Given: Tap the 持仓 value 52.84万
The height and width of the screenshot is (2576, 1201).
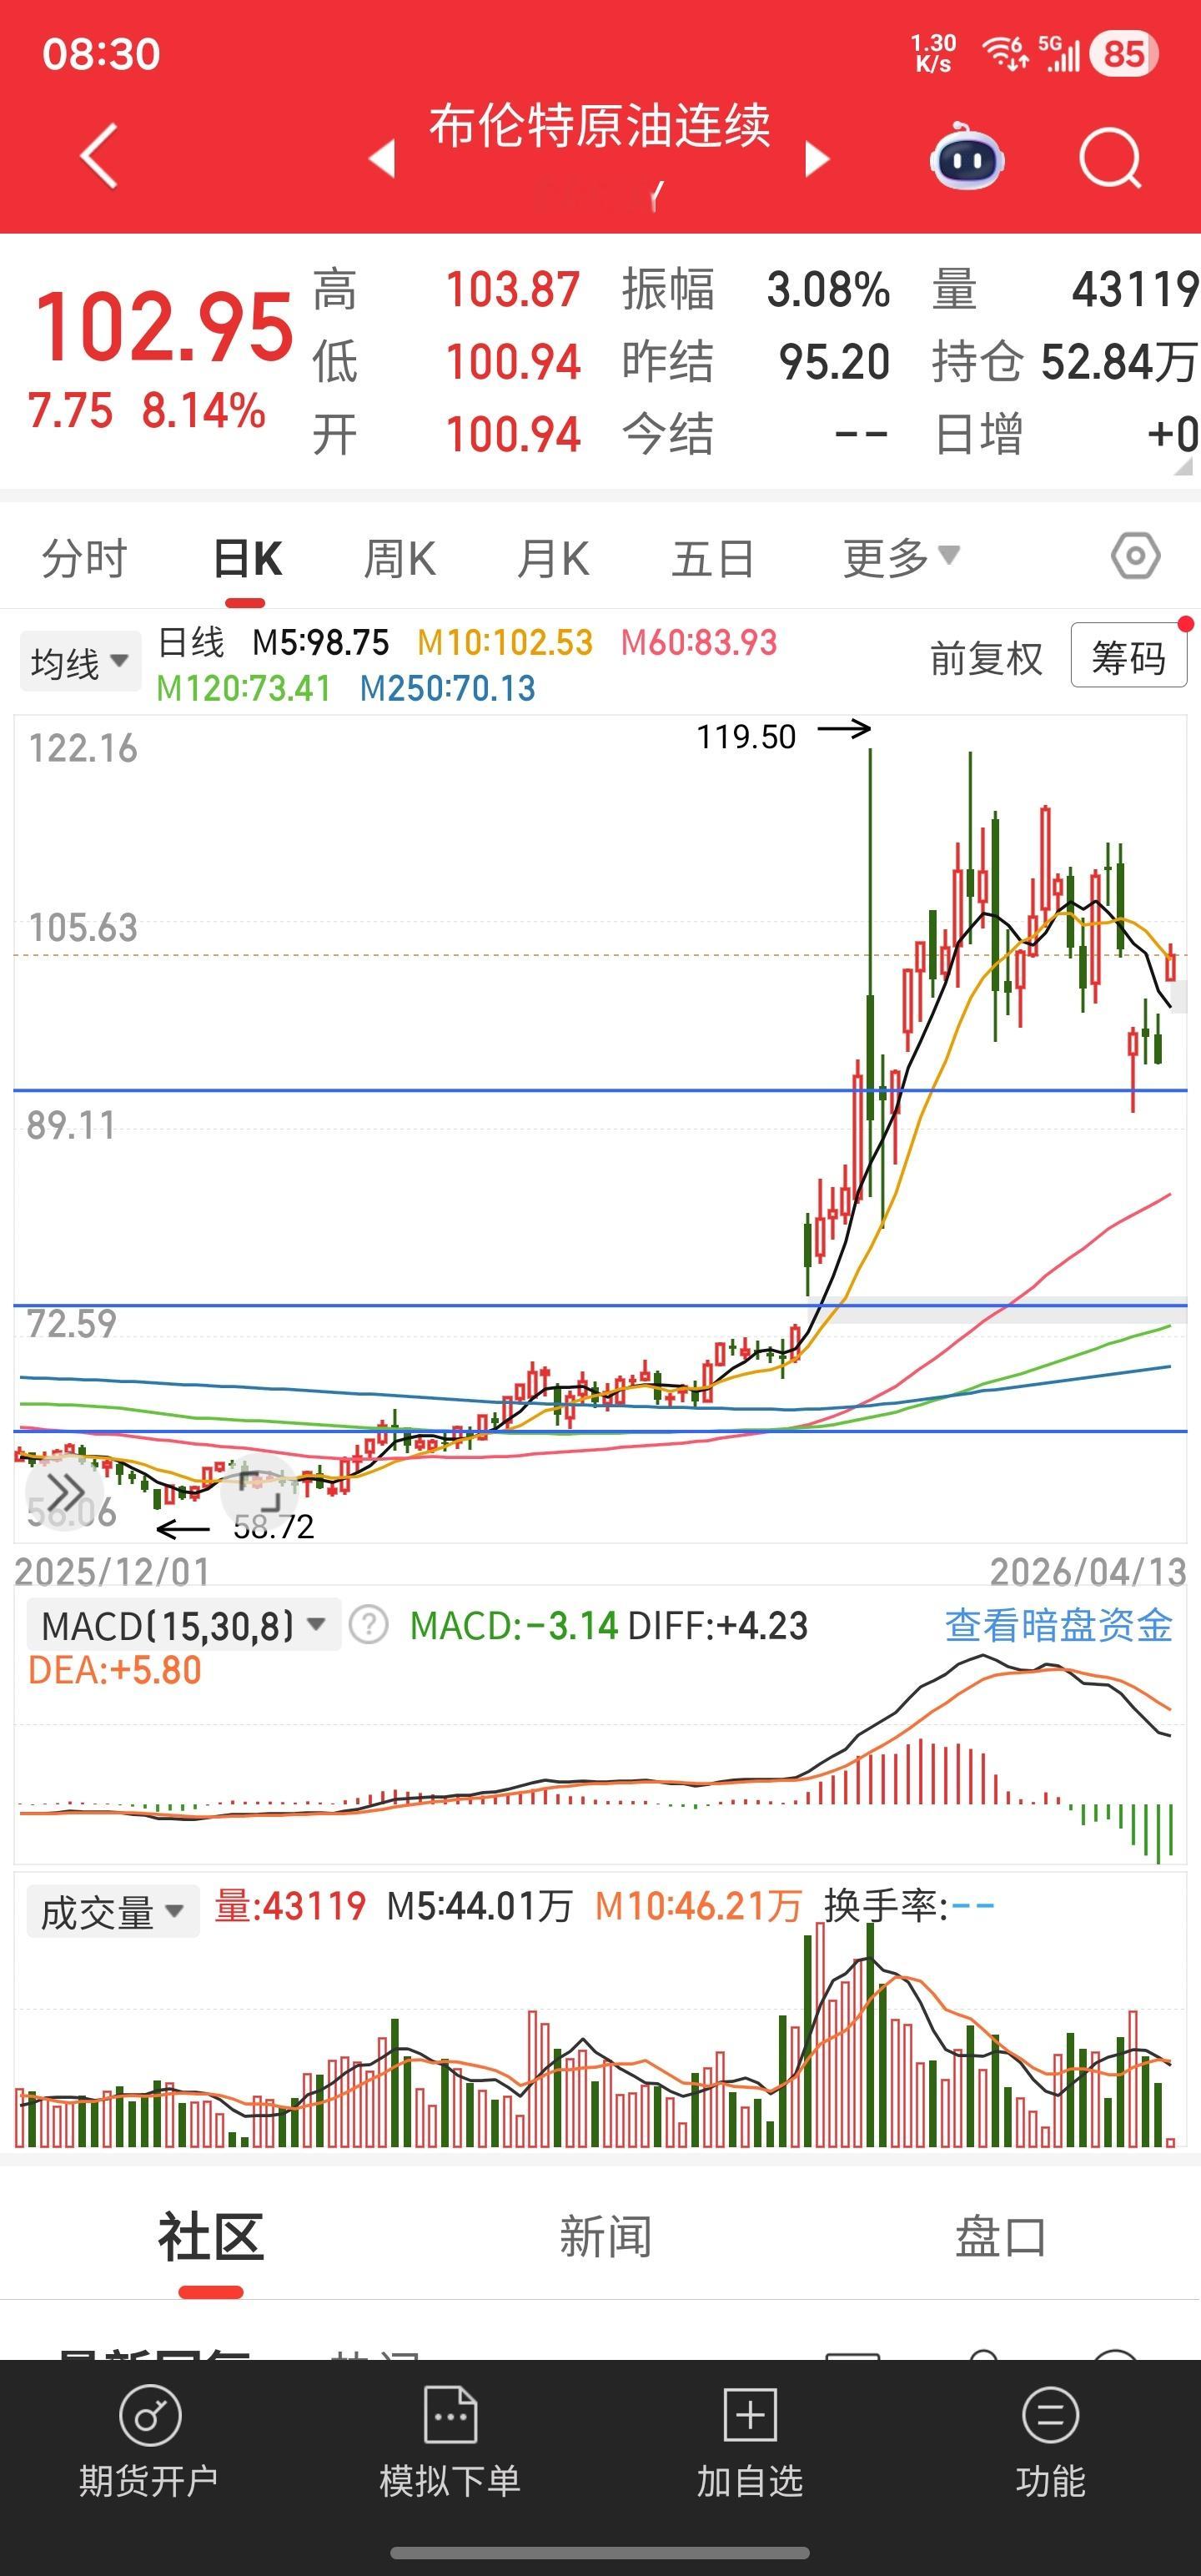Looking at the screenshot, I should tap(1119, 362).
